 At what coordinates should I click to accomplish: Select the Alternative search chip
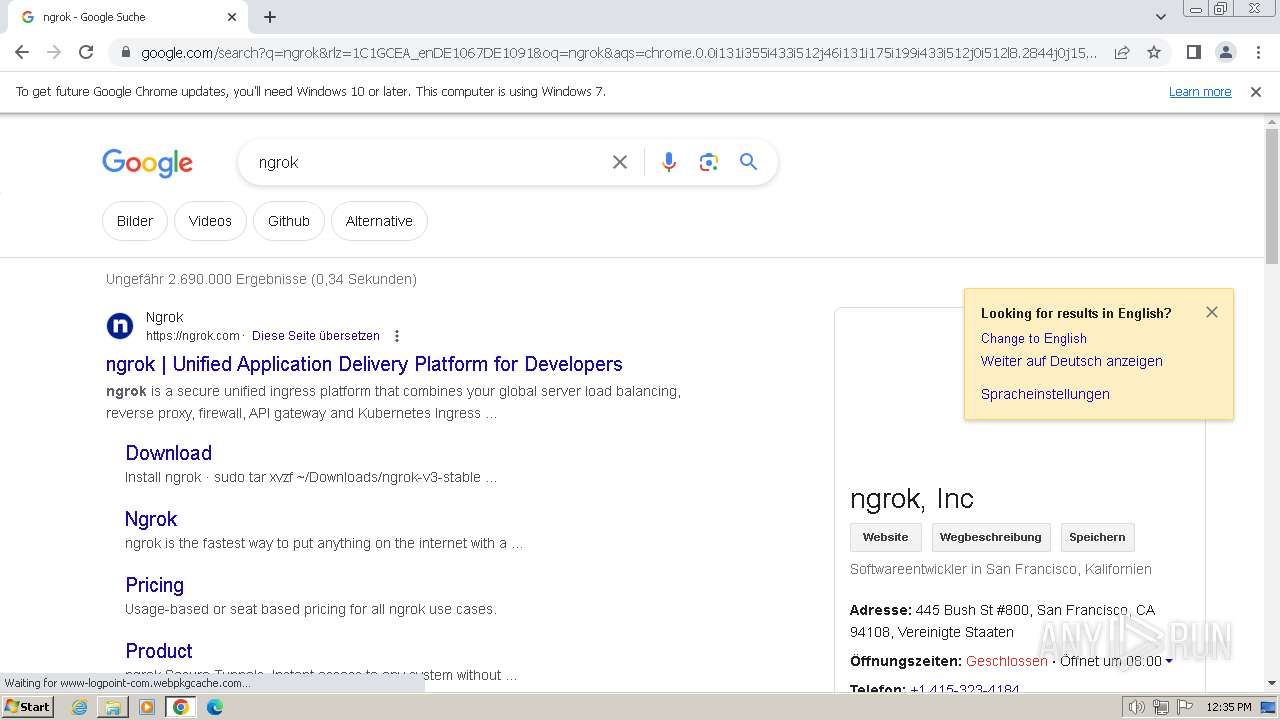click(x=379, y=221)
